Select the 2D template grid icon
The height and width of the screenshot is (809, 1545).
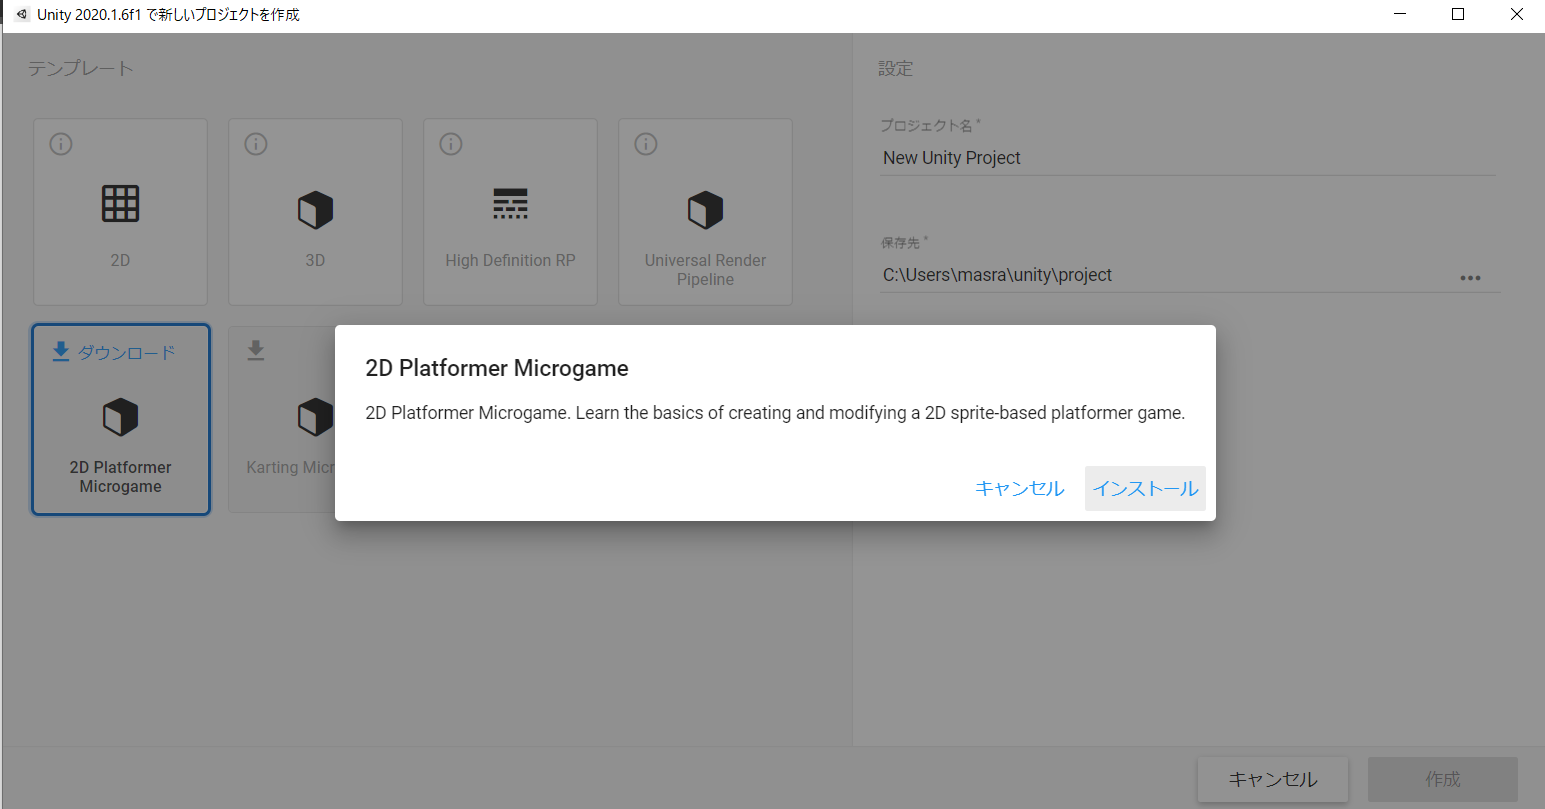(120, 204)
